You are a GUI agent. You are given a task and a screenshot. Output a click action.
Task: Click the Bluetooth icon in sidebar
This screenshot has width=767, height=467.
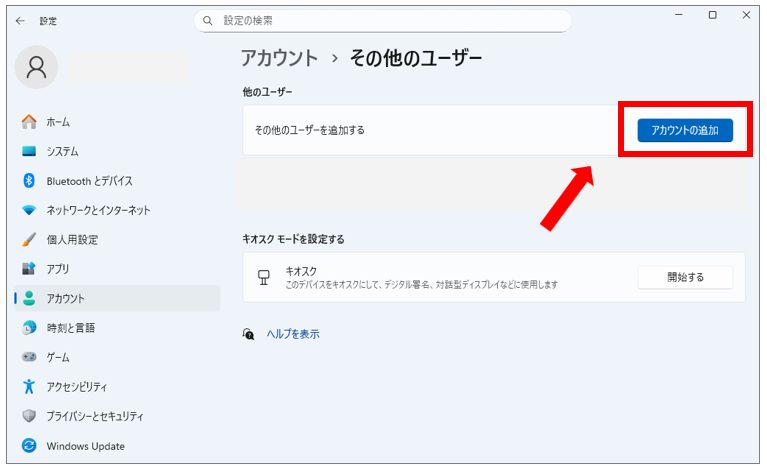point(29,180)
